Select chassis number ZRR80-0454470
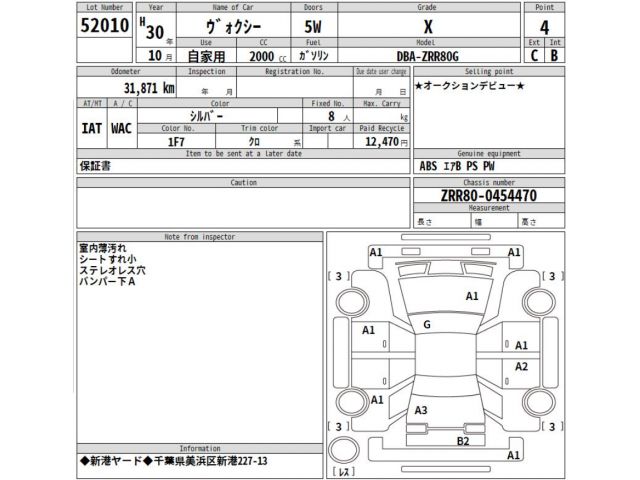640x480 pixels. (489, 196)
